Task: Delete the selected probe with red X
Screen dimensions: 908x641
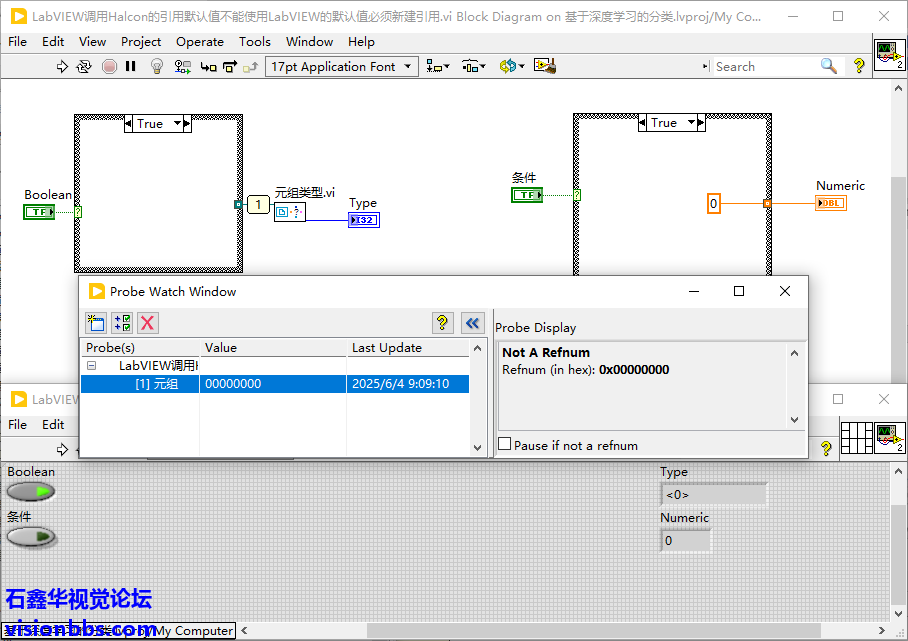Action: [148, 322]
